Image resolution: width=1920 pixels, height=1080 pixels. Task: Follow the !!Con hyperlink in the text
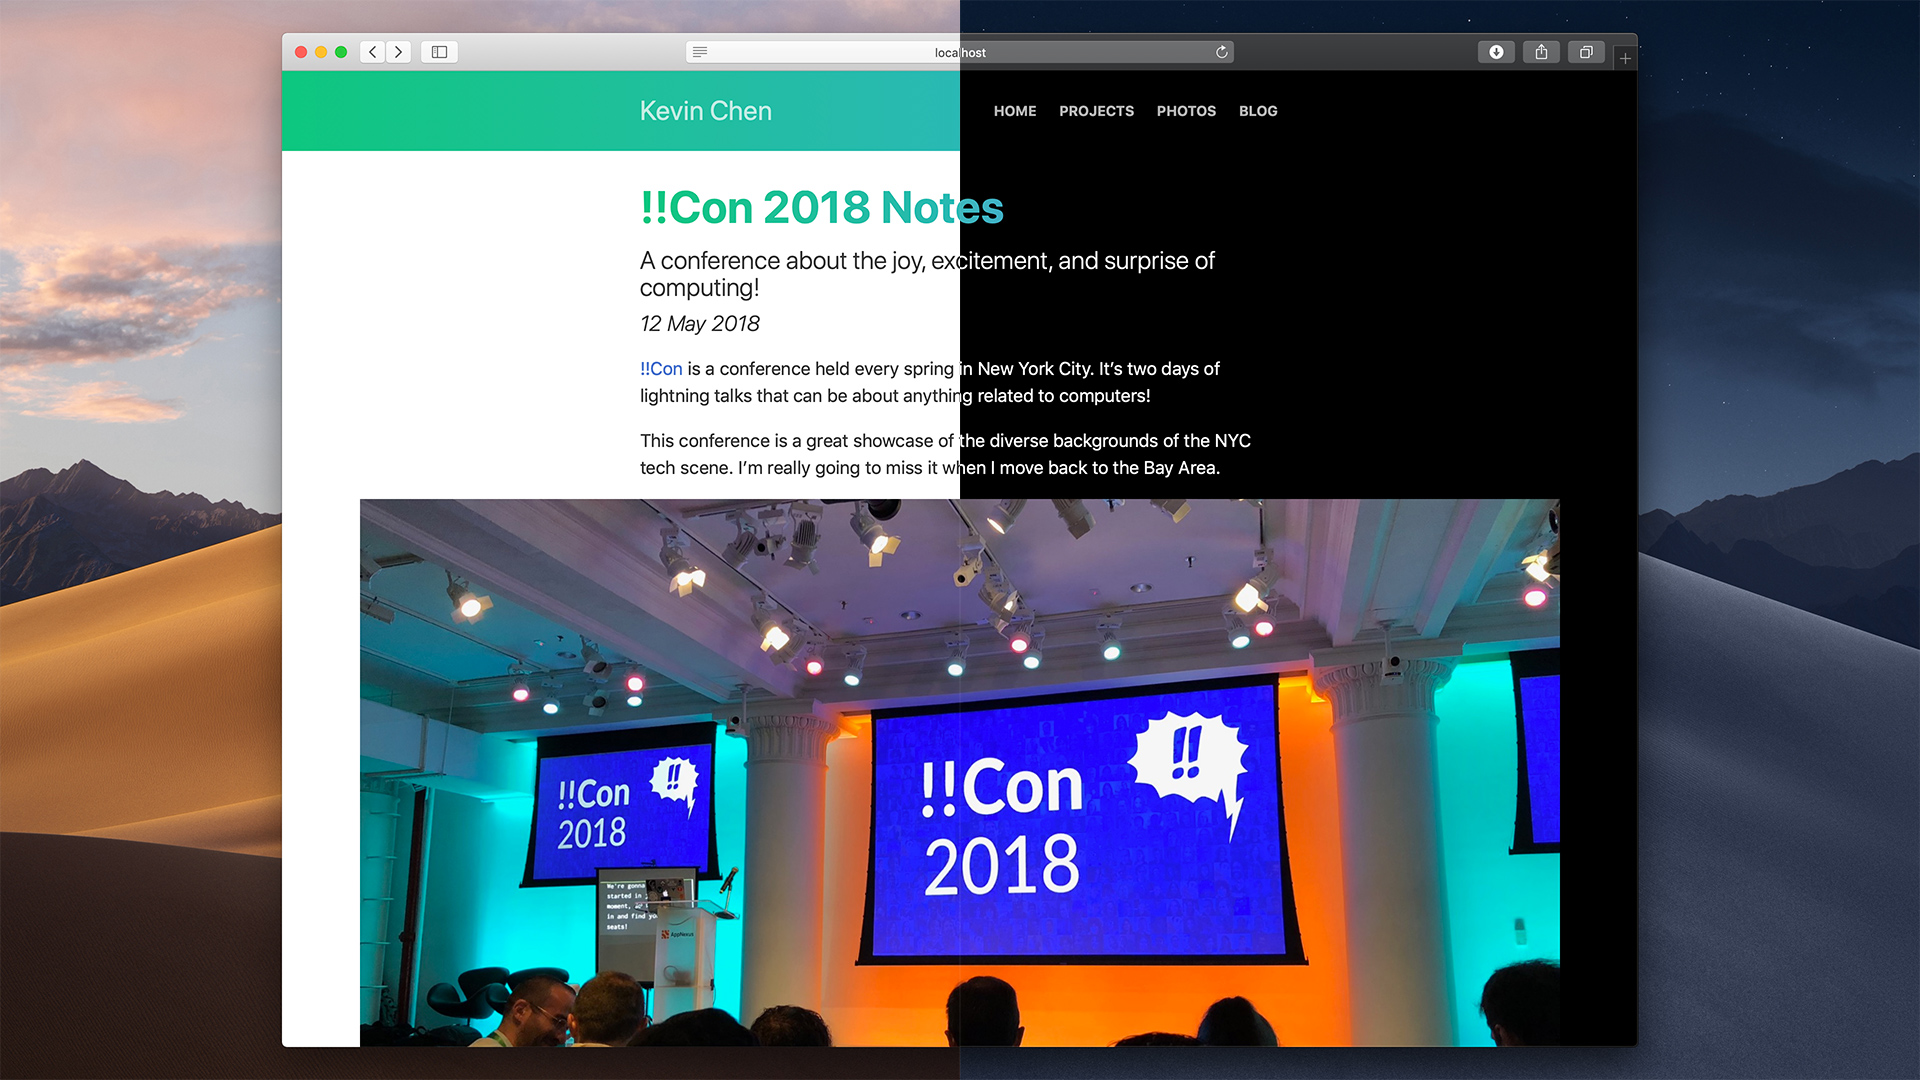(x=660, y=369)
